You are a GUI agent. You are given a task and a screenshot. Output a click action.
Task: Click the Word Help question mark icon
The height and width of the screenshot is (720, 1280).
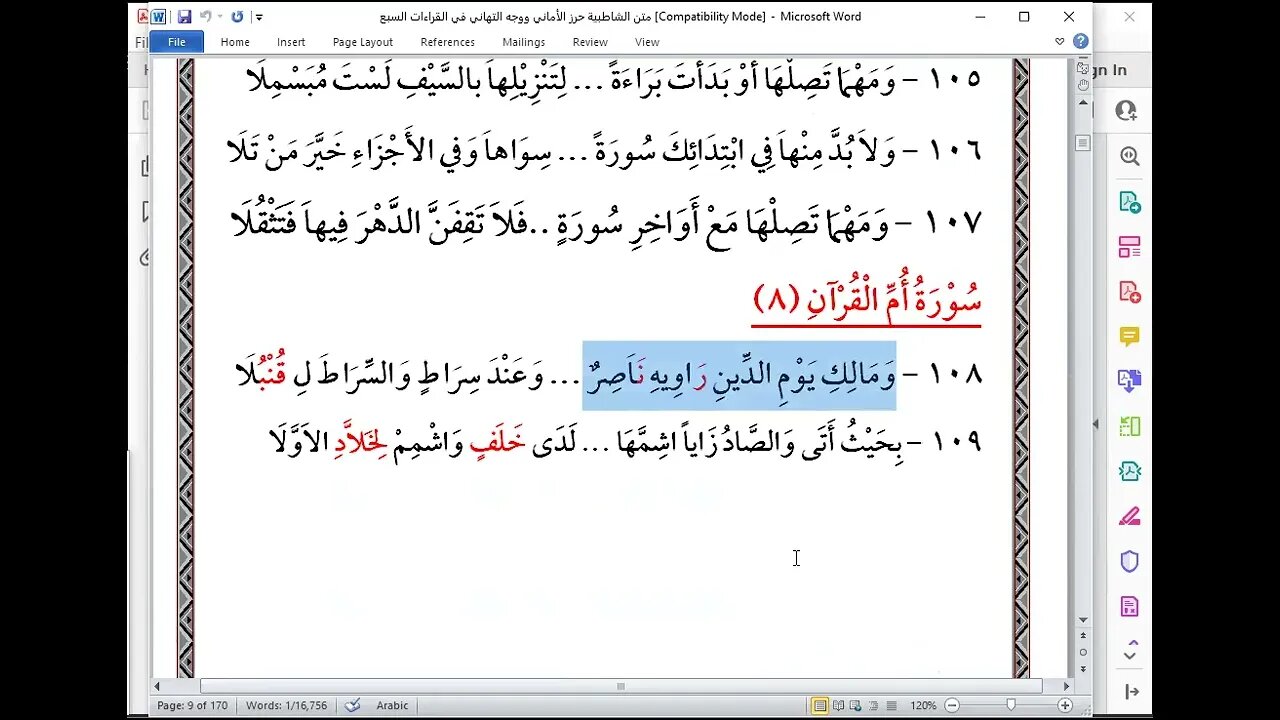(x=1080, y=42)
